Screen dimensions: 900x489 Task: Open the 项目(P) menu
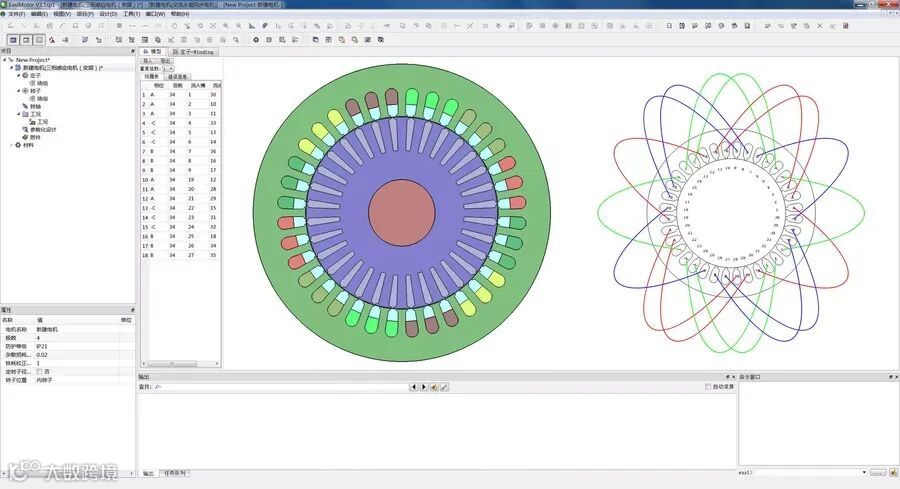[x=85, y=14]
